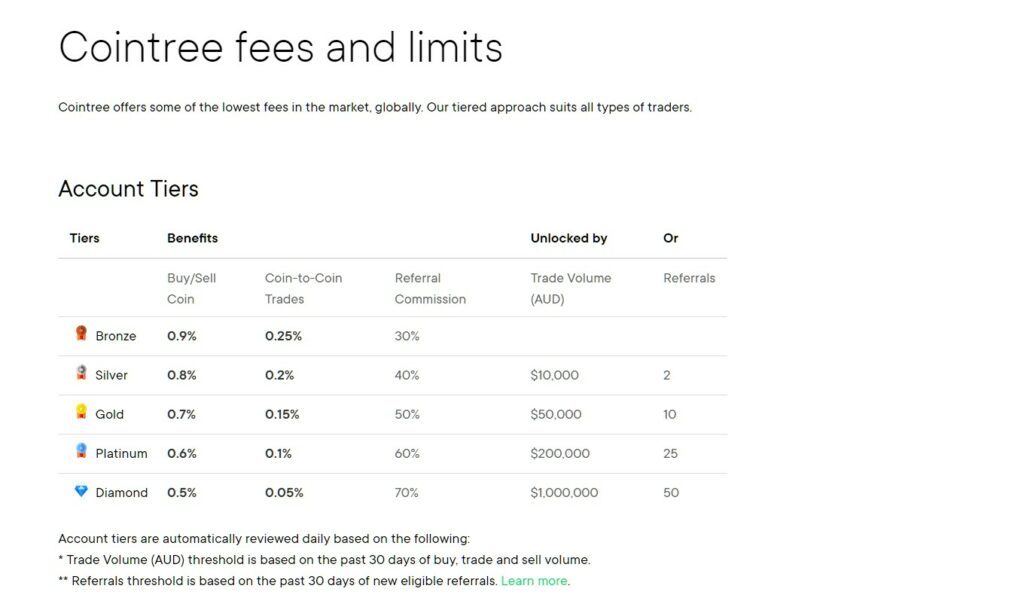The width and height of the screenshot is (1024, 610).
Task: Click Silver trade volume $10,000
Action: pos(554,375)
